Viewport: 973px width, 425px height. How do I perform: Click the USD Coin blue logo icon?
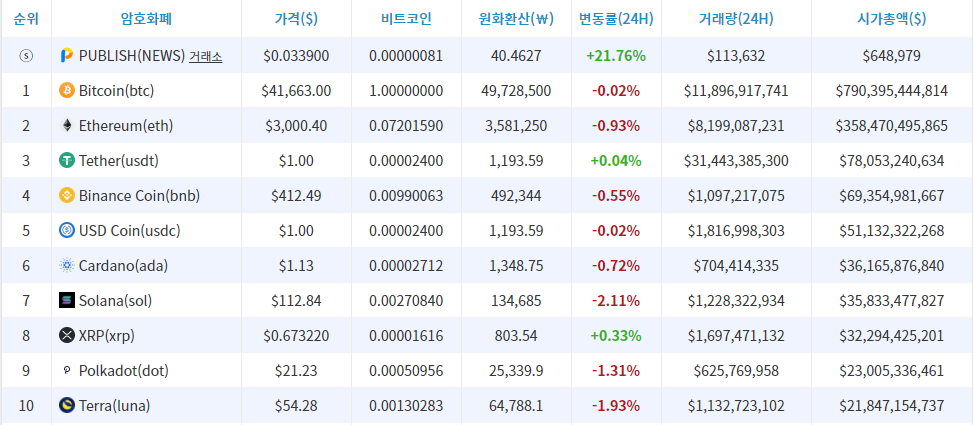click(66, 231)
